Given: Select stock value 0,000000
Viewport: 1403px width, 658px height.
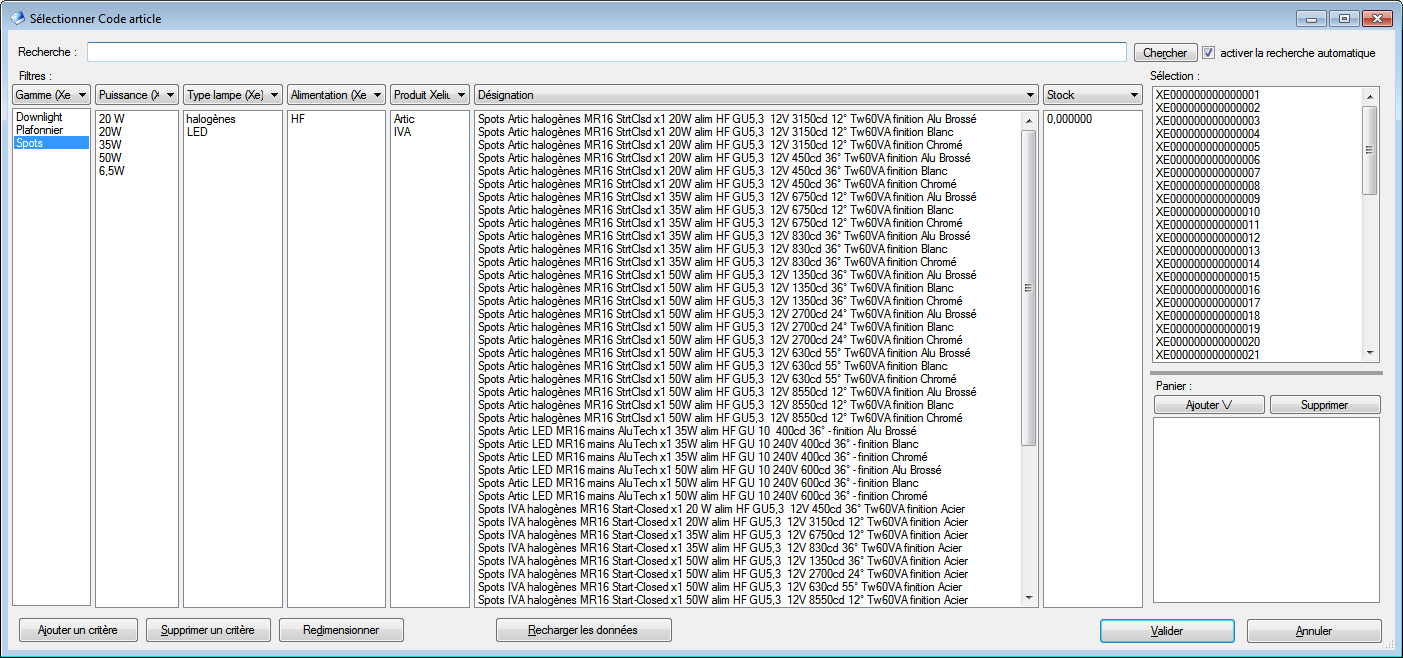Looking at the screenshot, I should pos(1092,119).
